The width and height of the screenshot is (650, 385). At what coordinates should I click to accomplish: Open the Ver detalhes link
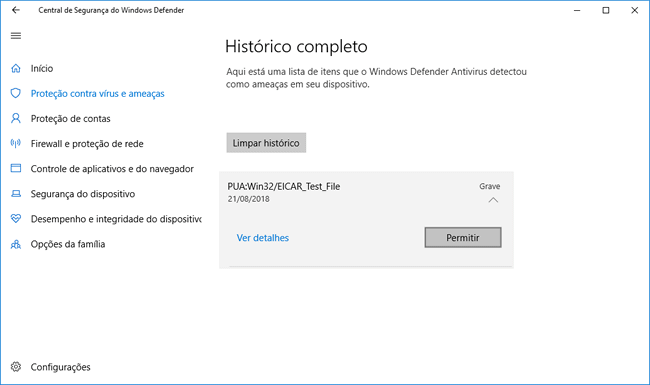coord(263,238)
